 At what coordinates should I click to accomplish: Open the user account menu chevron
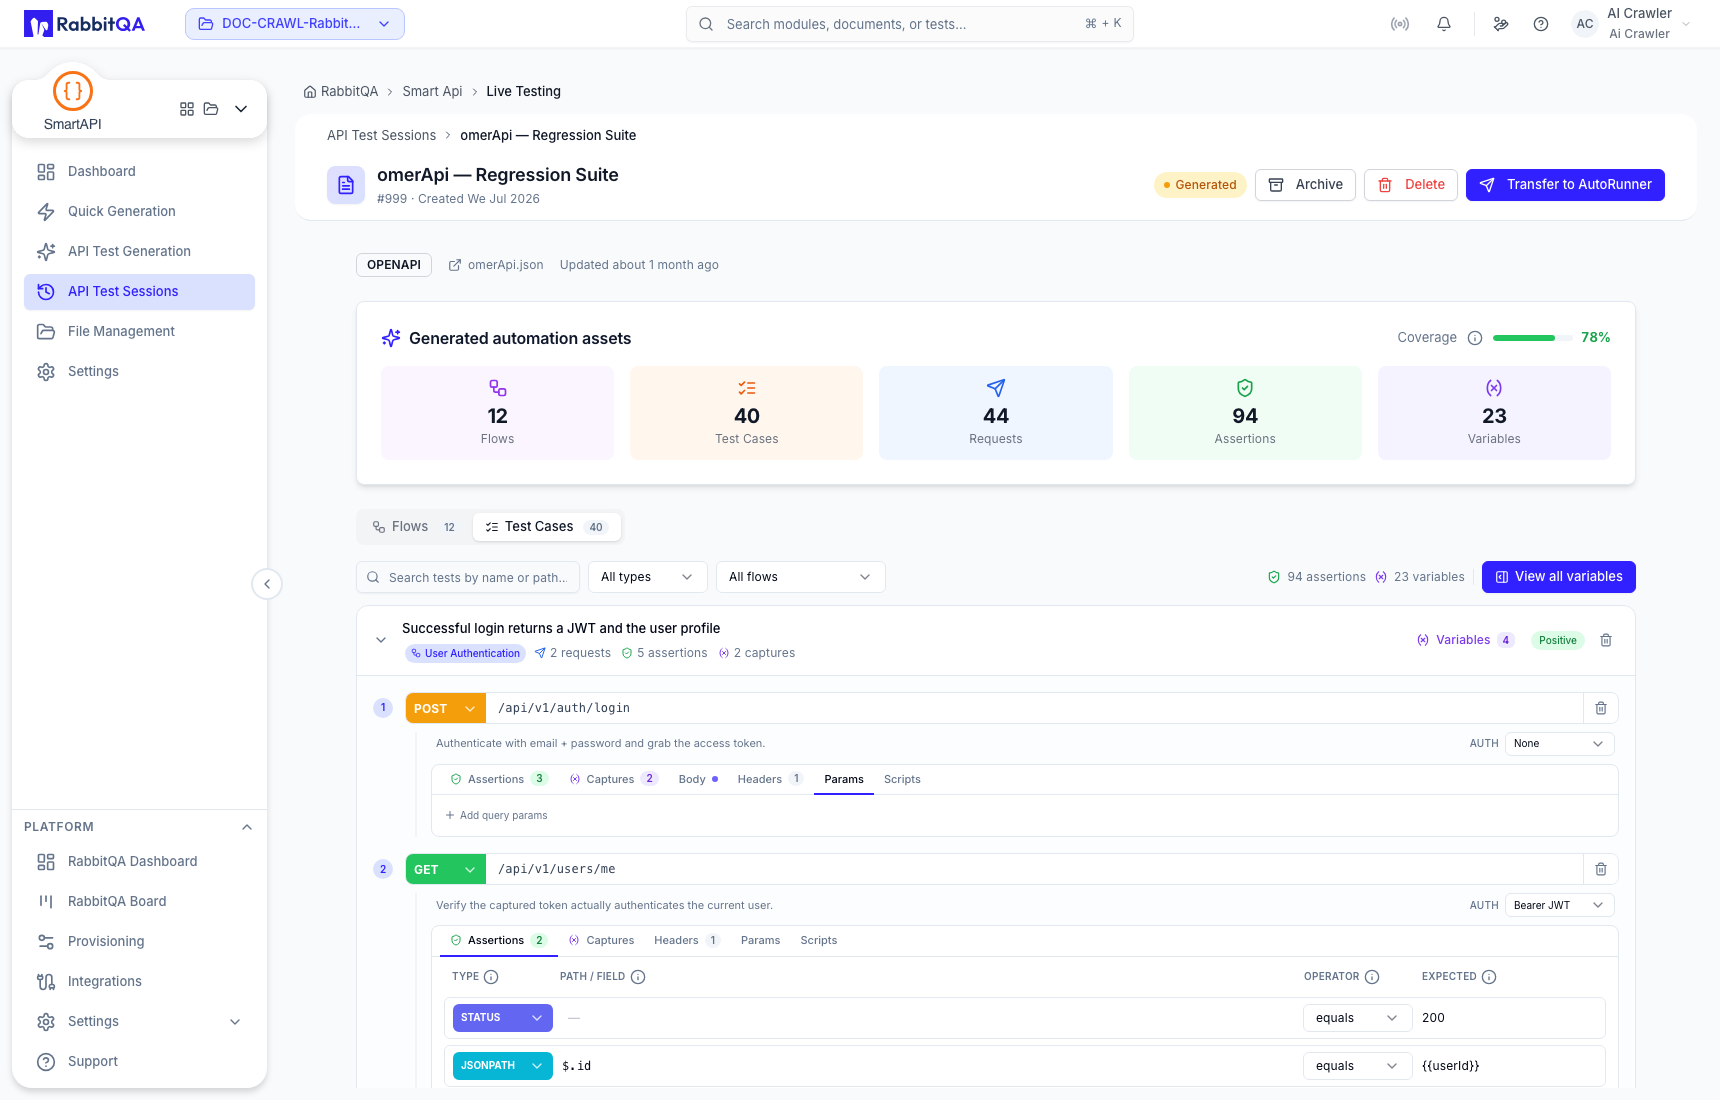point(1687,24)
